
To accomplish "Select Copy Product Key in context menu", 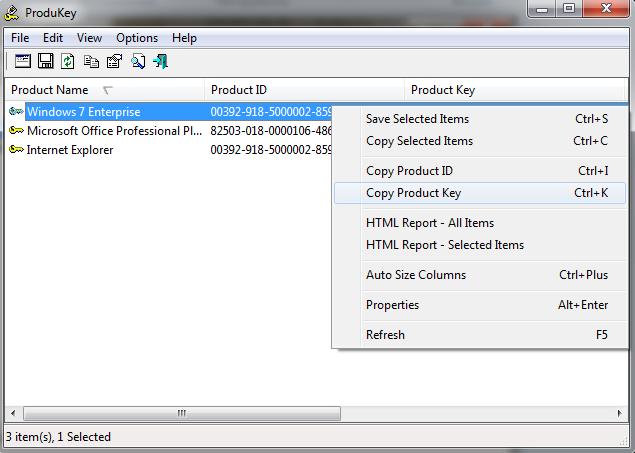I will [x=480, y=193].
